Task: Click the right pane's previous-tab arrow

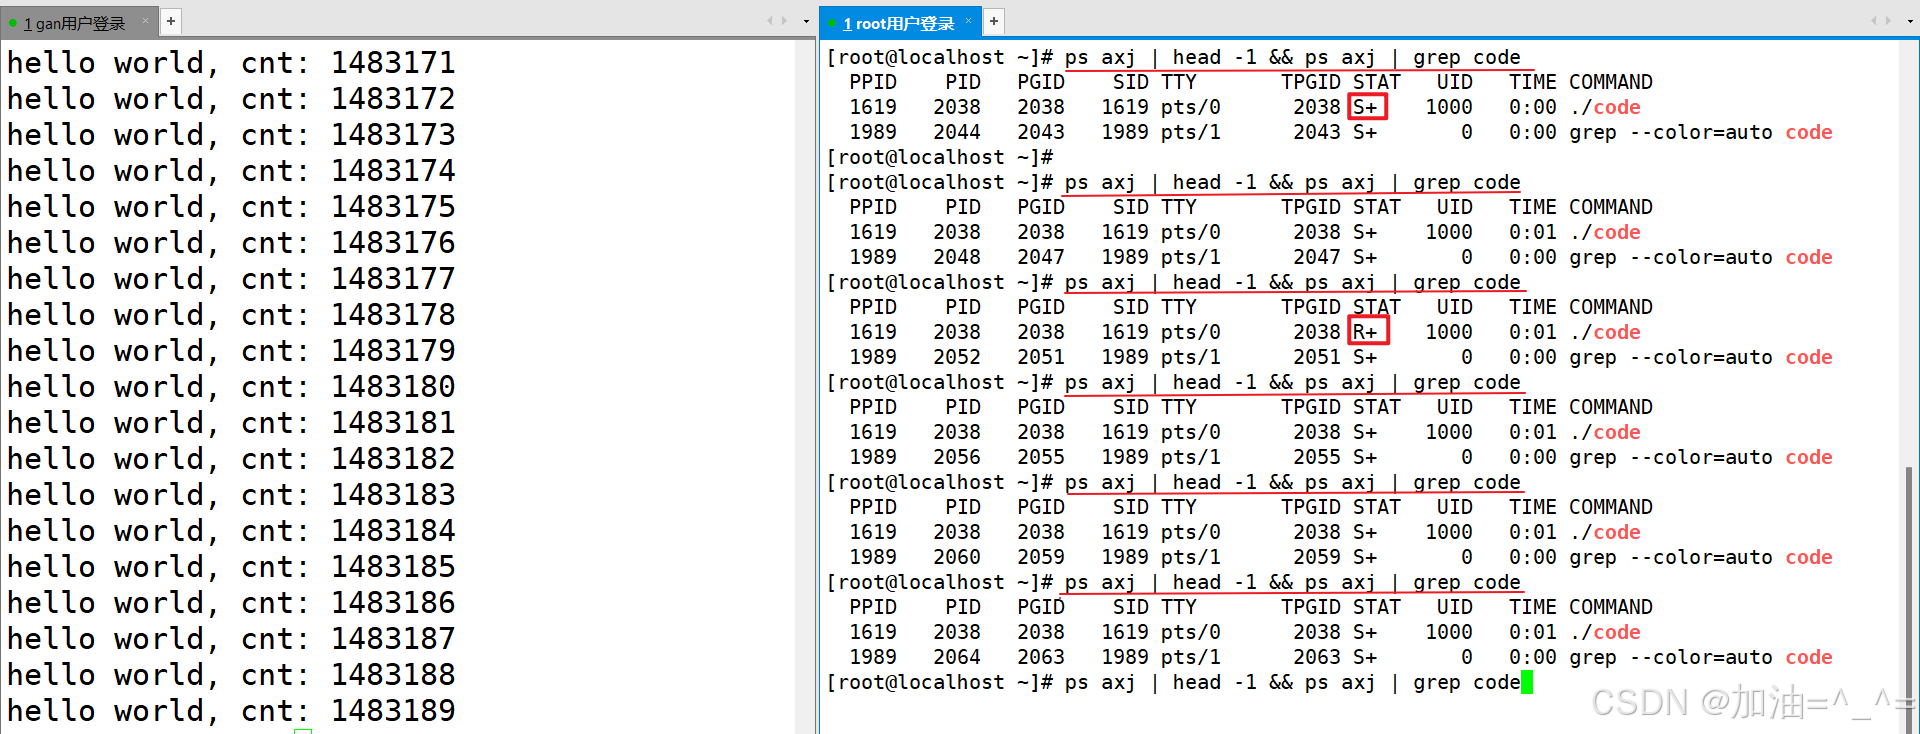Action: (x=1873, y=20)
